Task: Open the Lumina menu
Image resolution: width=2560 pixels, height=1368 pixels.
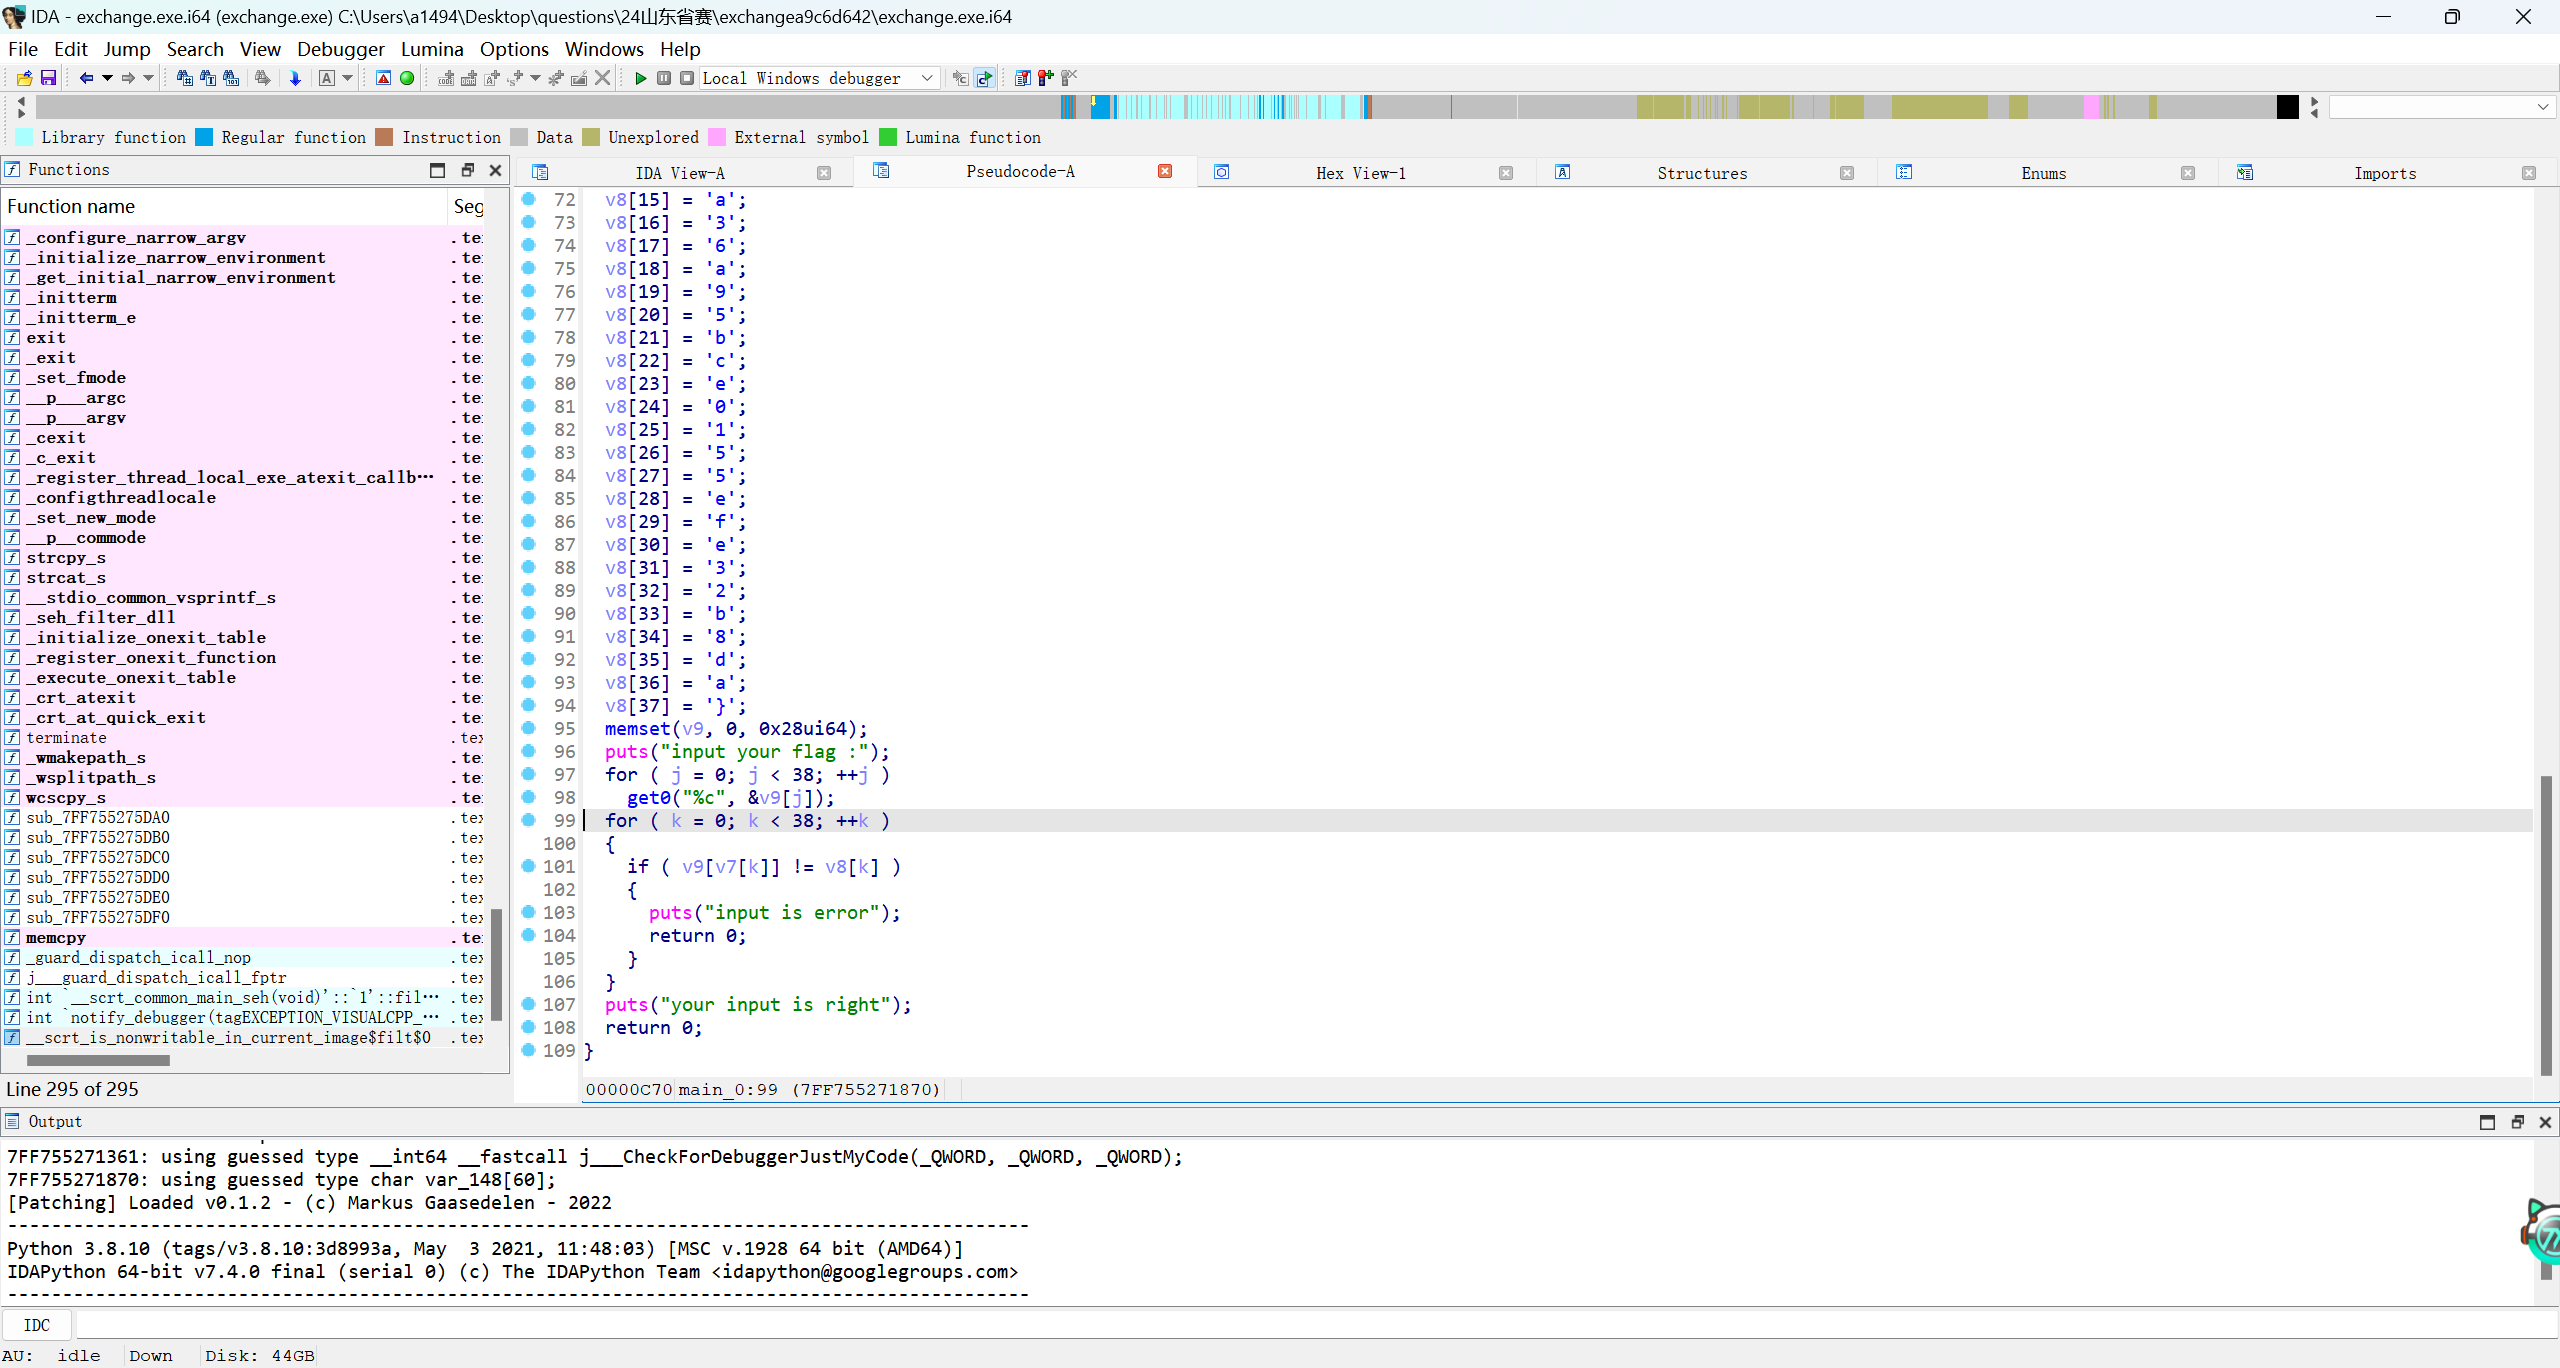Action: (432, 49)
